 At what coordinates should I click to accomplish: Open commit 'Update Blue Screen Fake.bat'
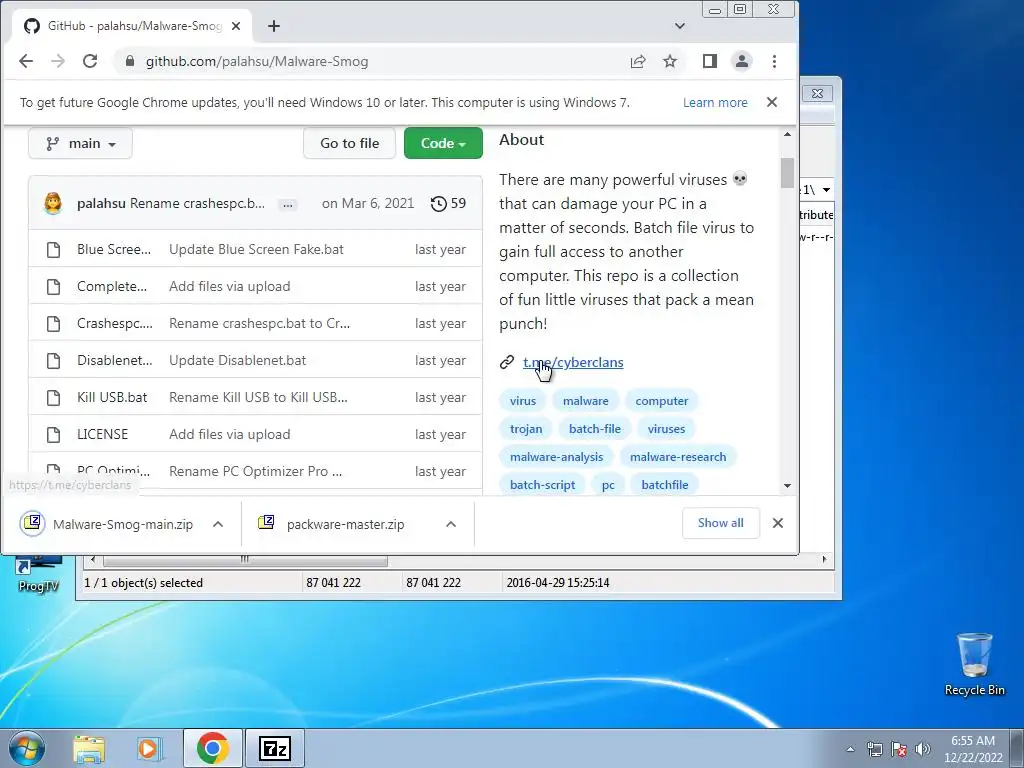pos(256,249)
